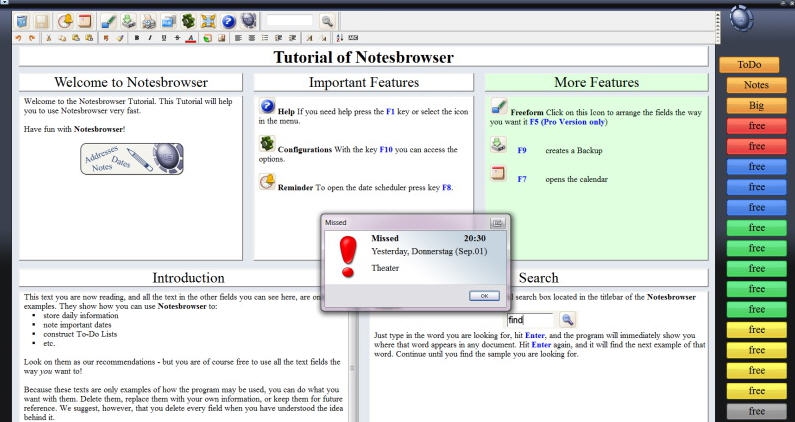Screen dimensions: 795x422
Task: Increase font size with larger A icon
Action: [x=309, y=38]
